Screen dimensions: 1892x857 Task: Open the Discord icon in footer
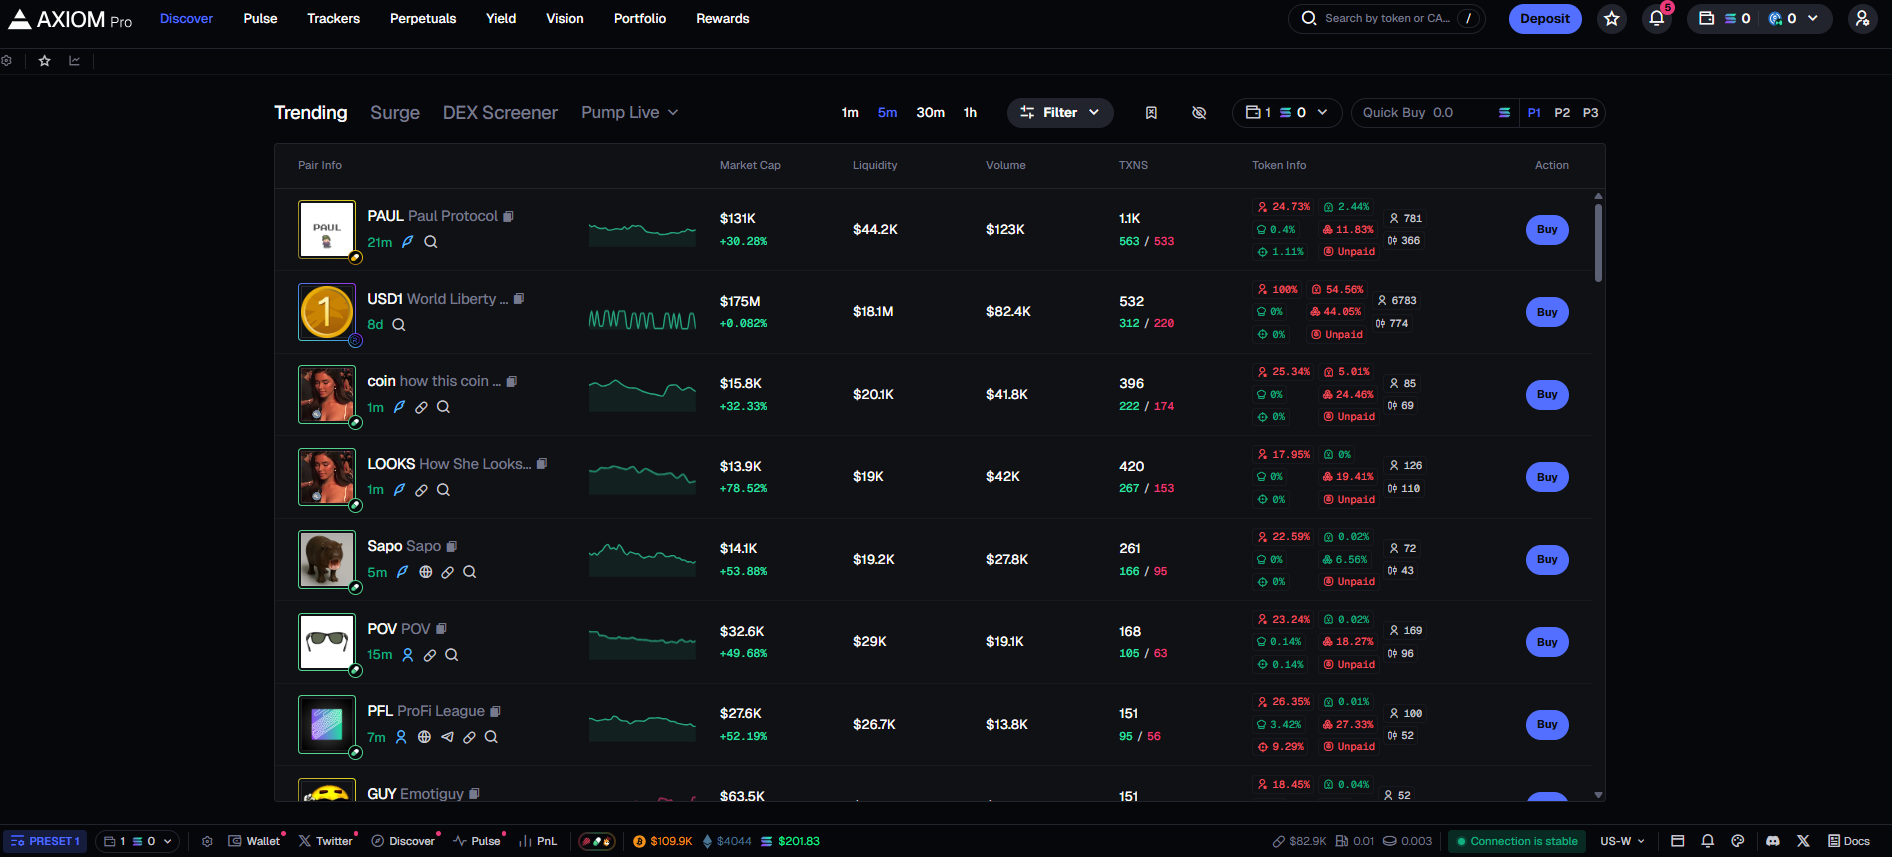pos(1773,841)
